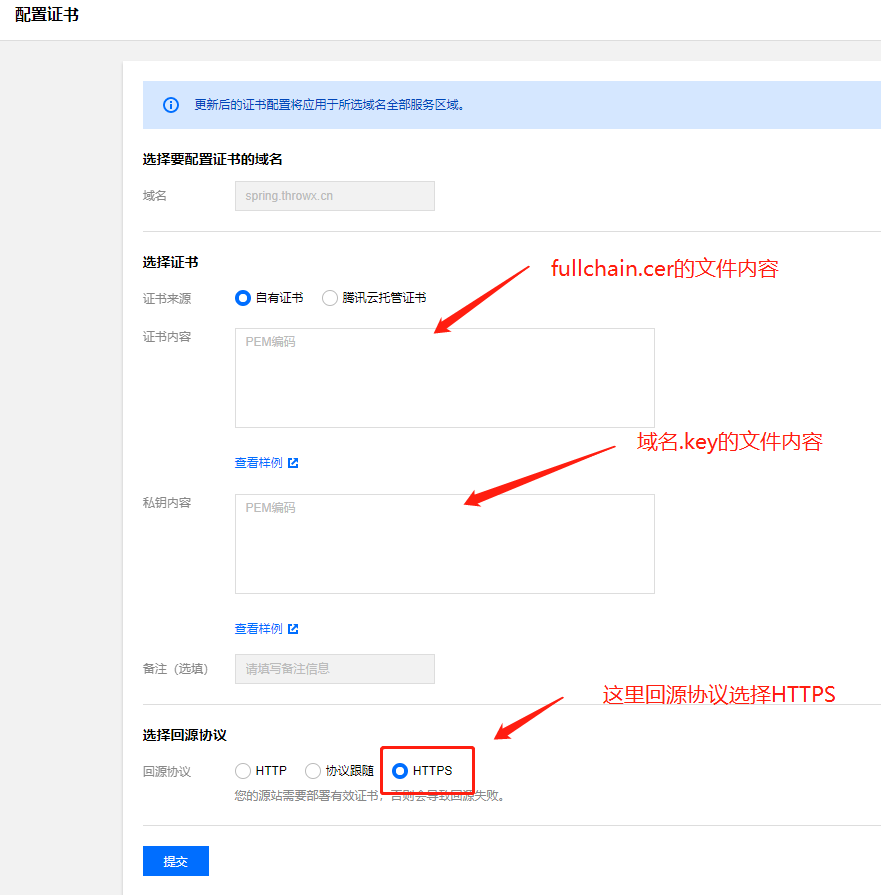Open 查看样例 link below the private key
Viewport: 881px width, 895px height.
259,629
